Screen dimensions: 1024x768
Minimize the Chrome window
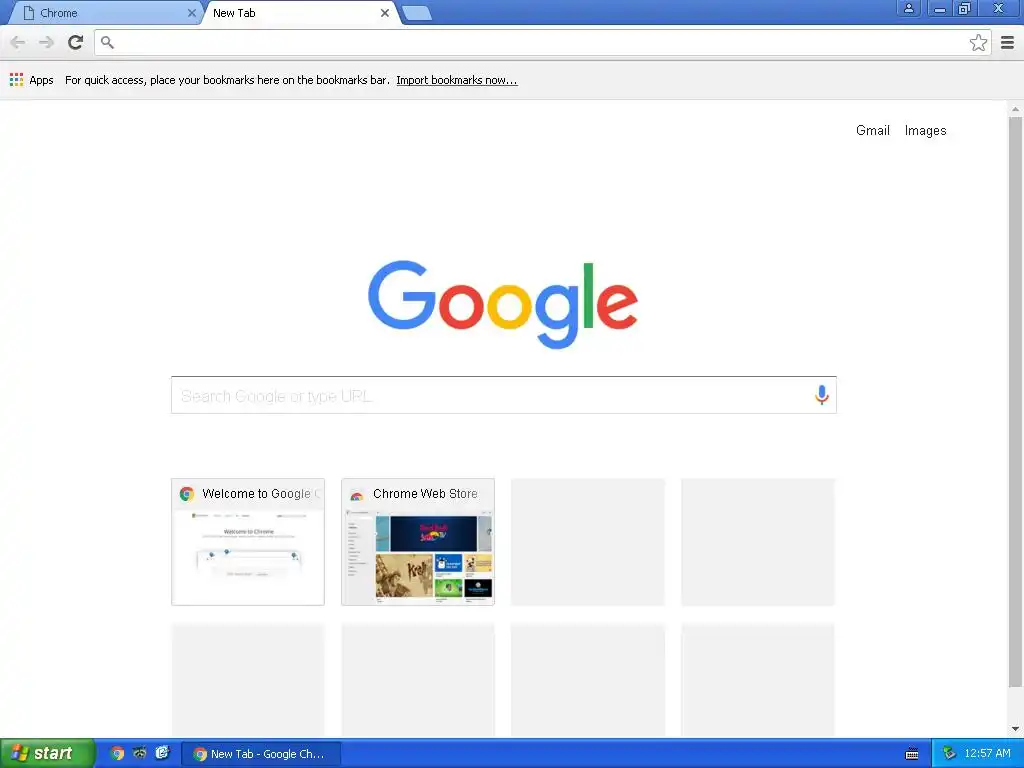[939, 8]
